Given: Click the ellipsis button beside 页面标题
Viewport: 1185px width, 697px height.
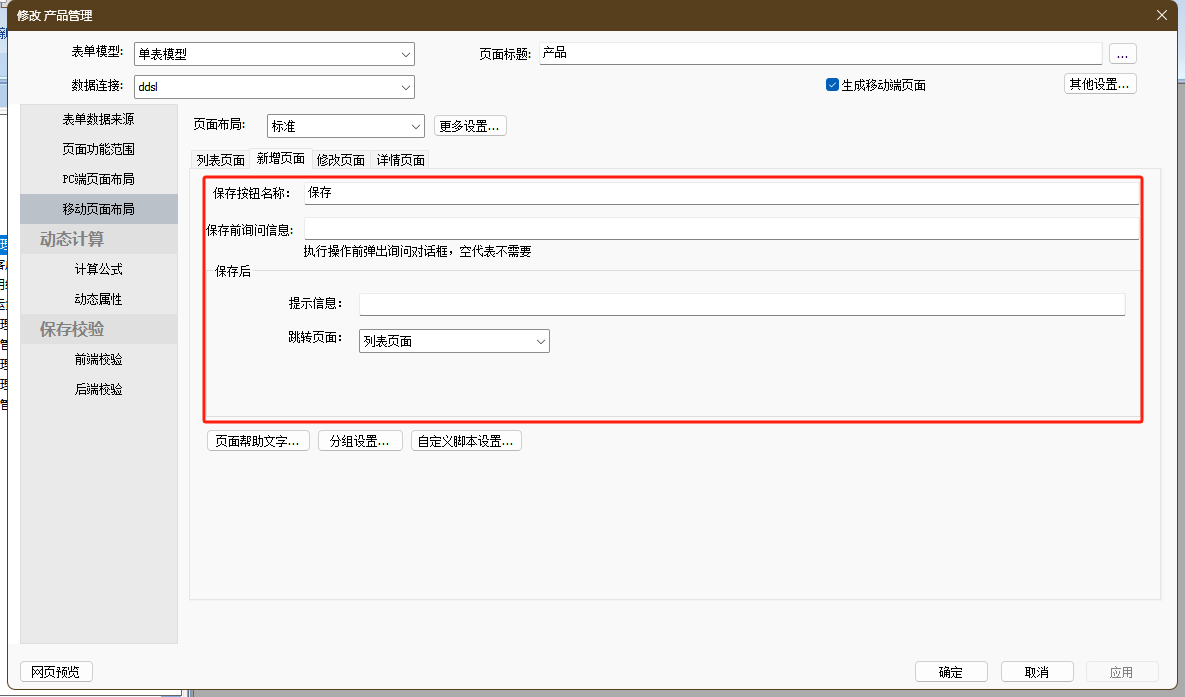Looking at the screenshot, I should [1122, 54].
